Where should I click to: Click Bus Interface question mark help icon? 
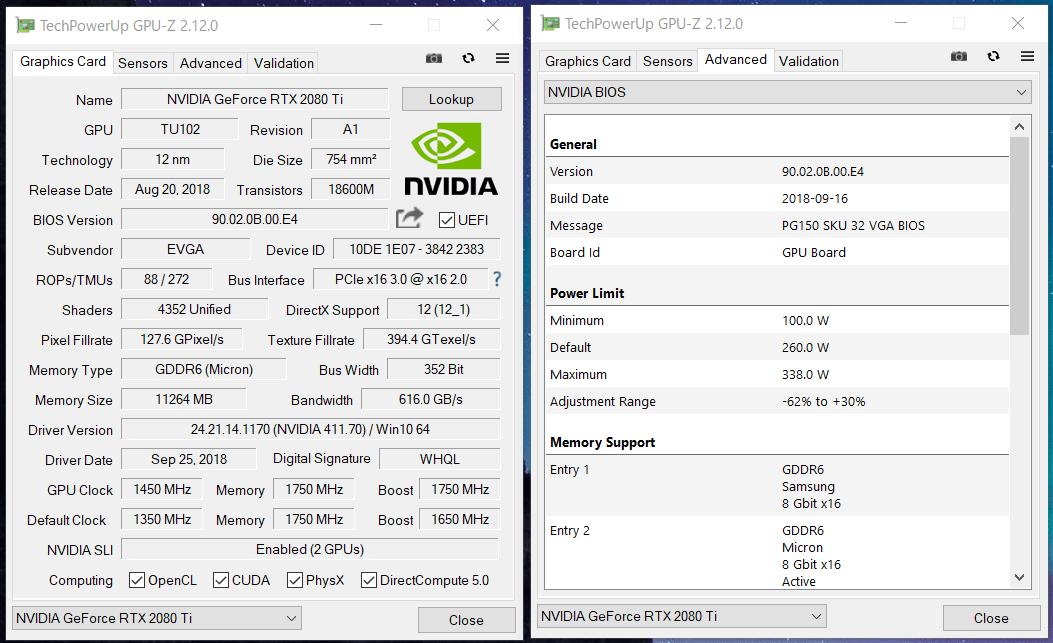pos(497,279)
